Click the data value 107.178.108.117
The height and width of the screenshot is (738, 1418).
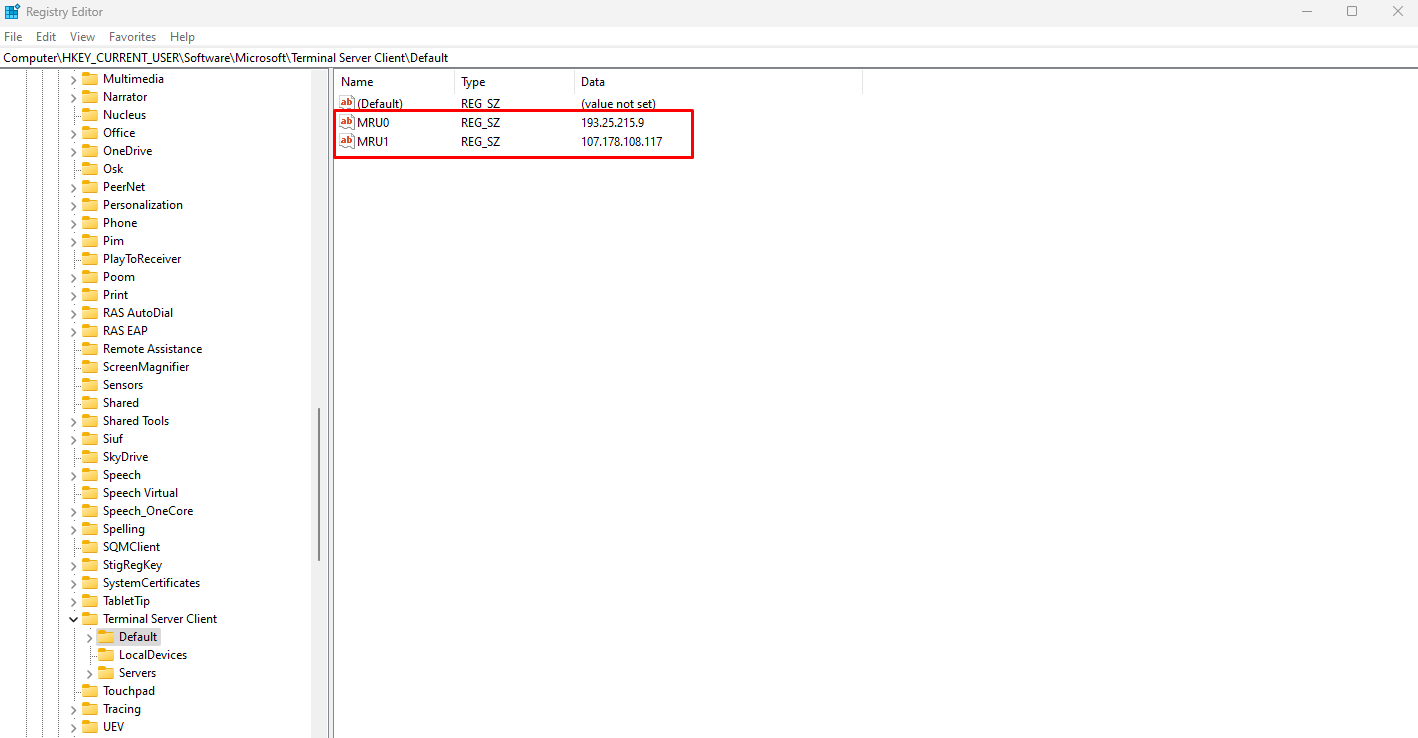pos(621,141)
